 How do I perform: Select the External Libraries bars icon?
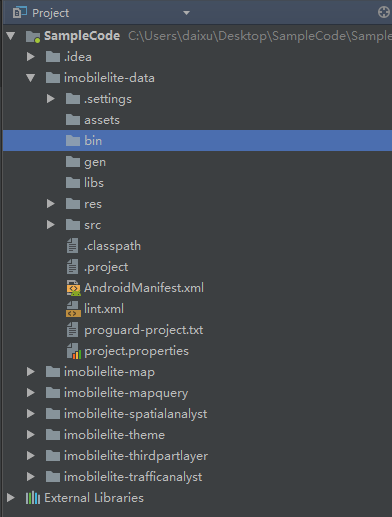[33, 498]
